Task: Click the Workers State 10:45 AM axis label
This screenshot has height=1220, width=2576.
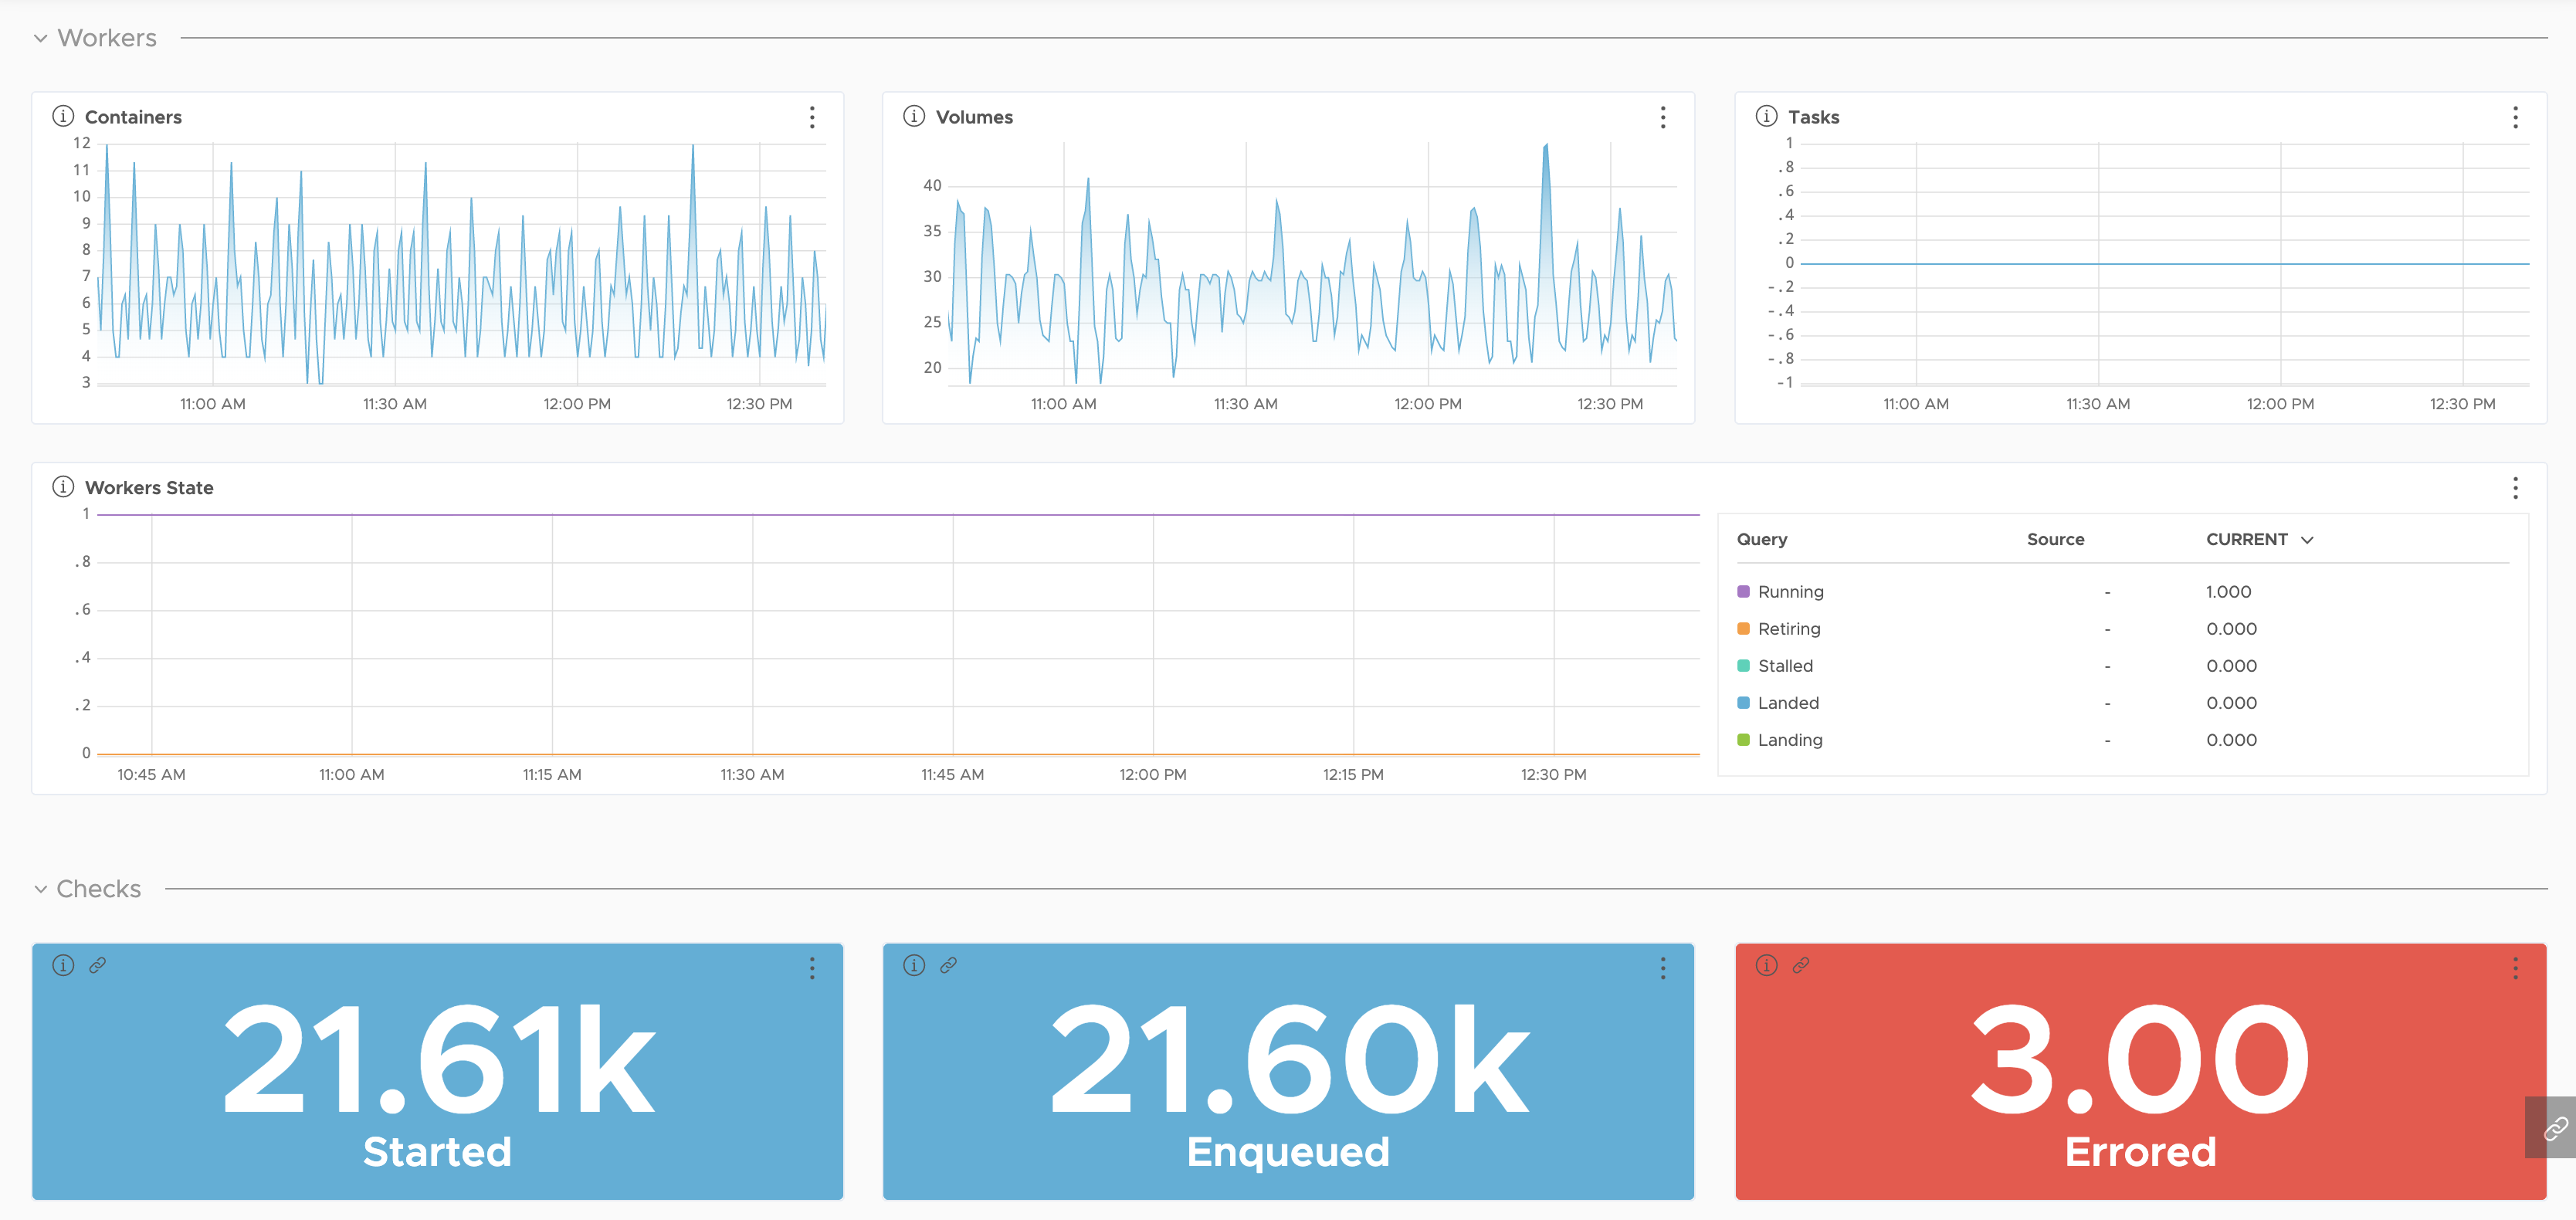Action: (x=151, y=775)
